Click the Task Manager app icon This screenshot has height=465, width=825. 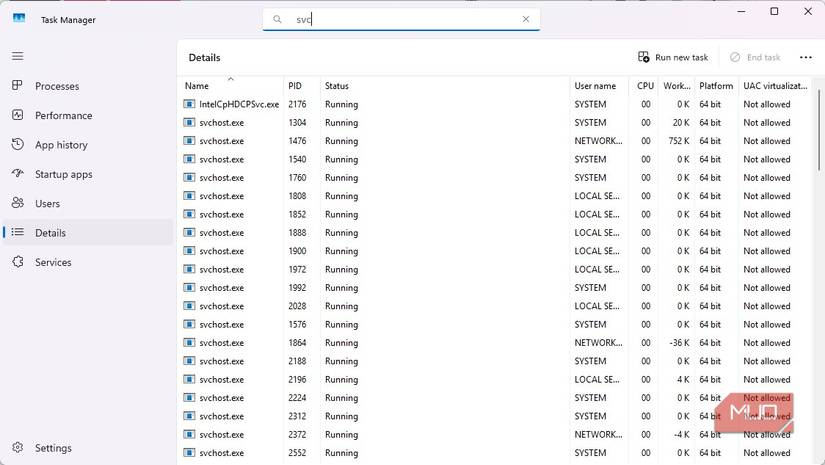[19, 18]
